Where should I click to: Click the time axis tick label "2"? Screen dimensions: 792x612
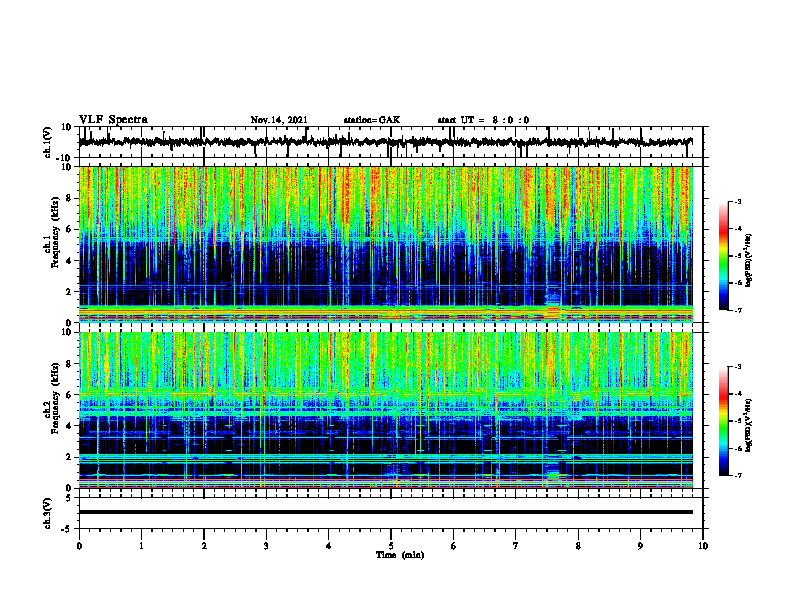(204, 546)
